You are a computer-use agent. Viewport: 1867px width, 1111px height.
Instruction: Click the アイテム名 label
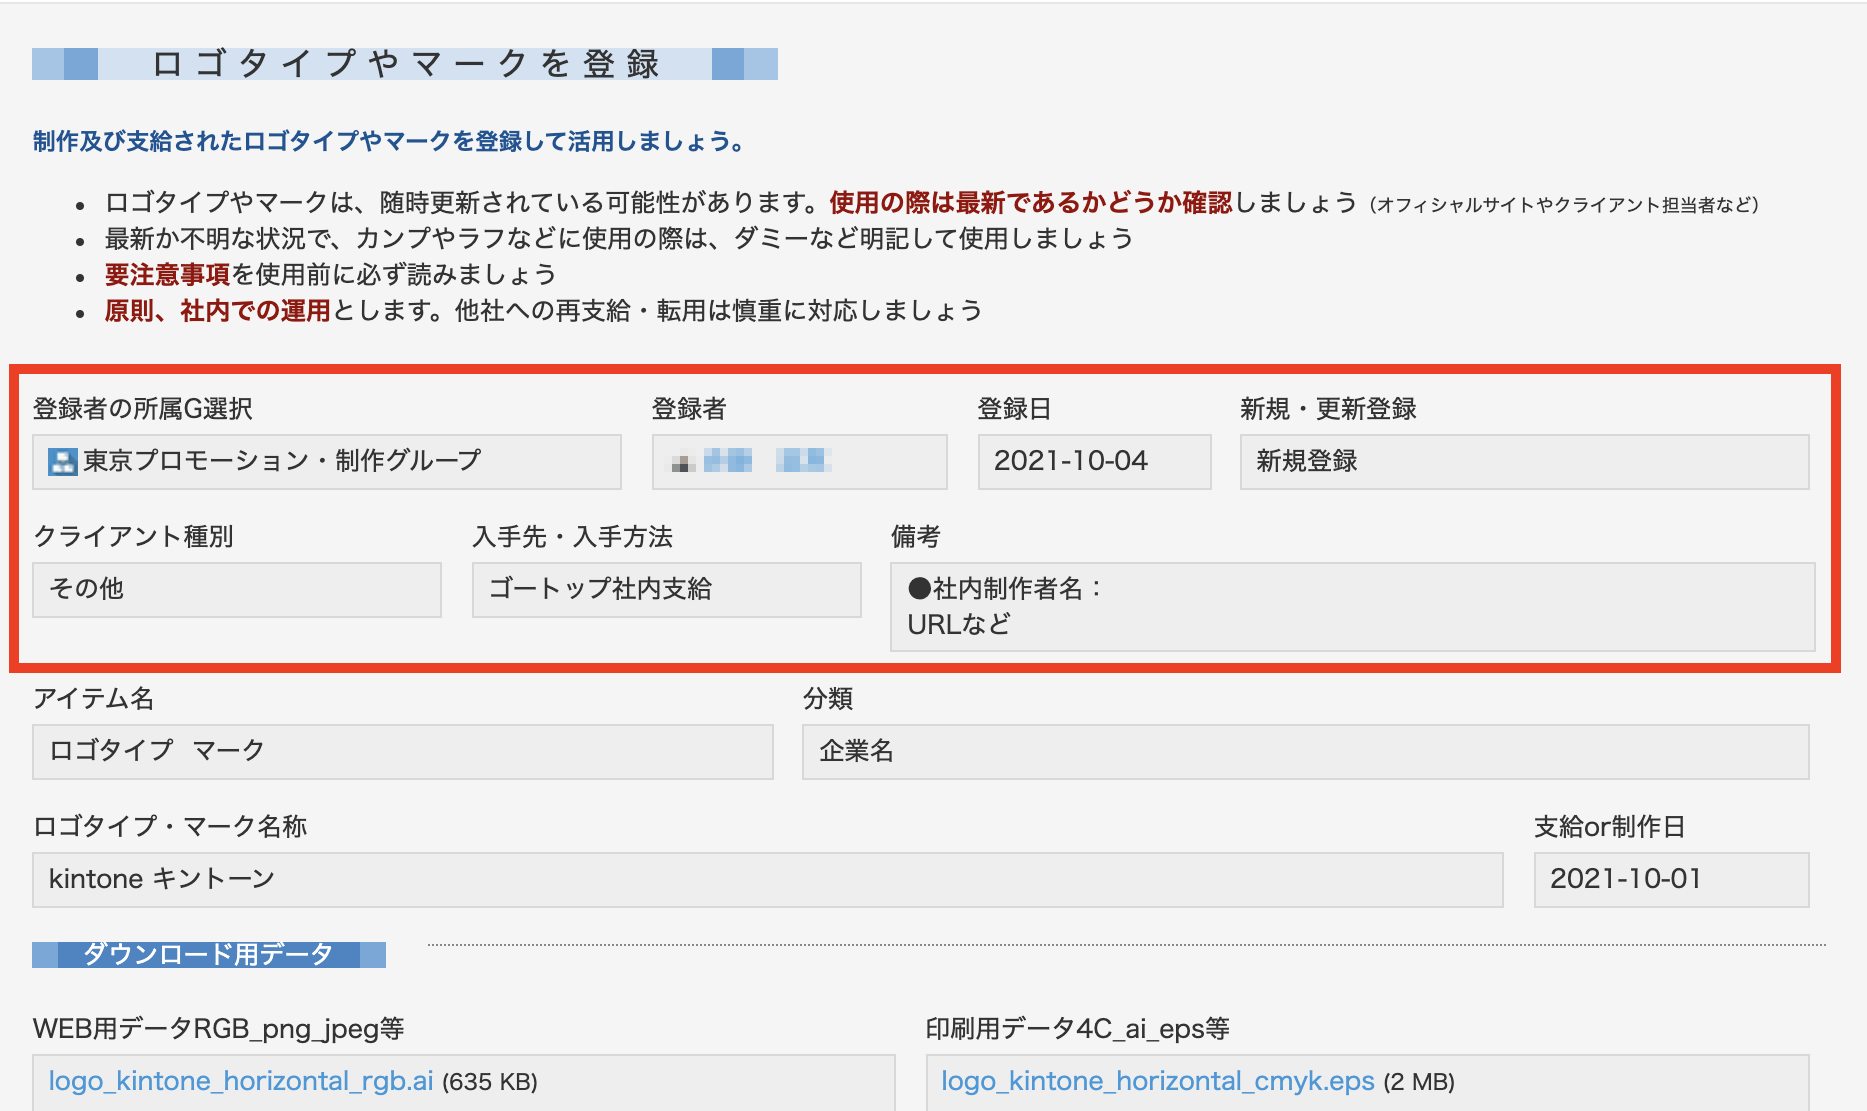point(93,699)
